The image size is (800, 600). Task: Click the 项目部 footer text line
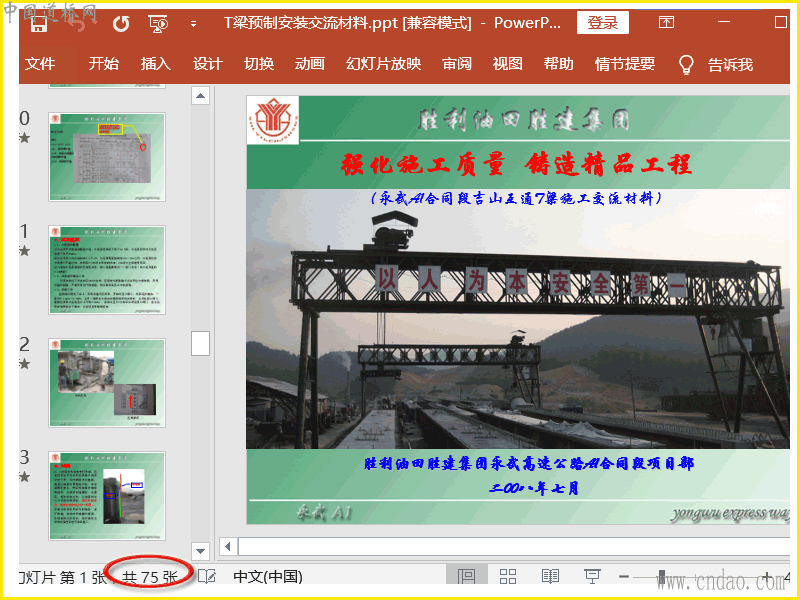click(529, 463)
